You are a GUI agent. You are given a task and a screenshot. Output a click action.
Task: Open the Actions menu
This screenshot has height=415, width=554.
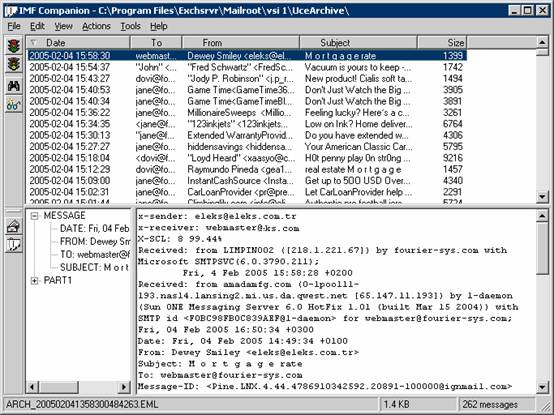point(96,26)
